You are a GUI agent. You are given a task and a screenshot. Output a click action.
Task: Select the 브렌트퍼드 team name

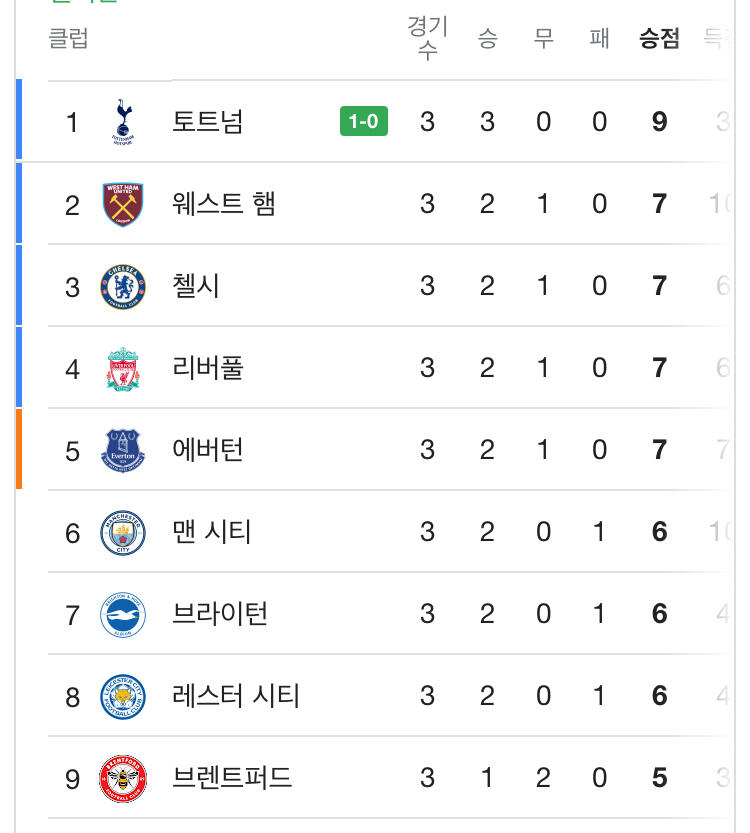click(x=232, y=778)
